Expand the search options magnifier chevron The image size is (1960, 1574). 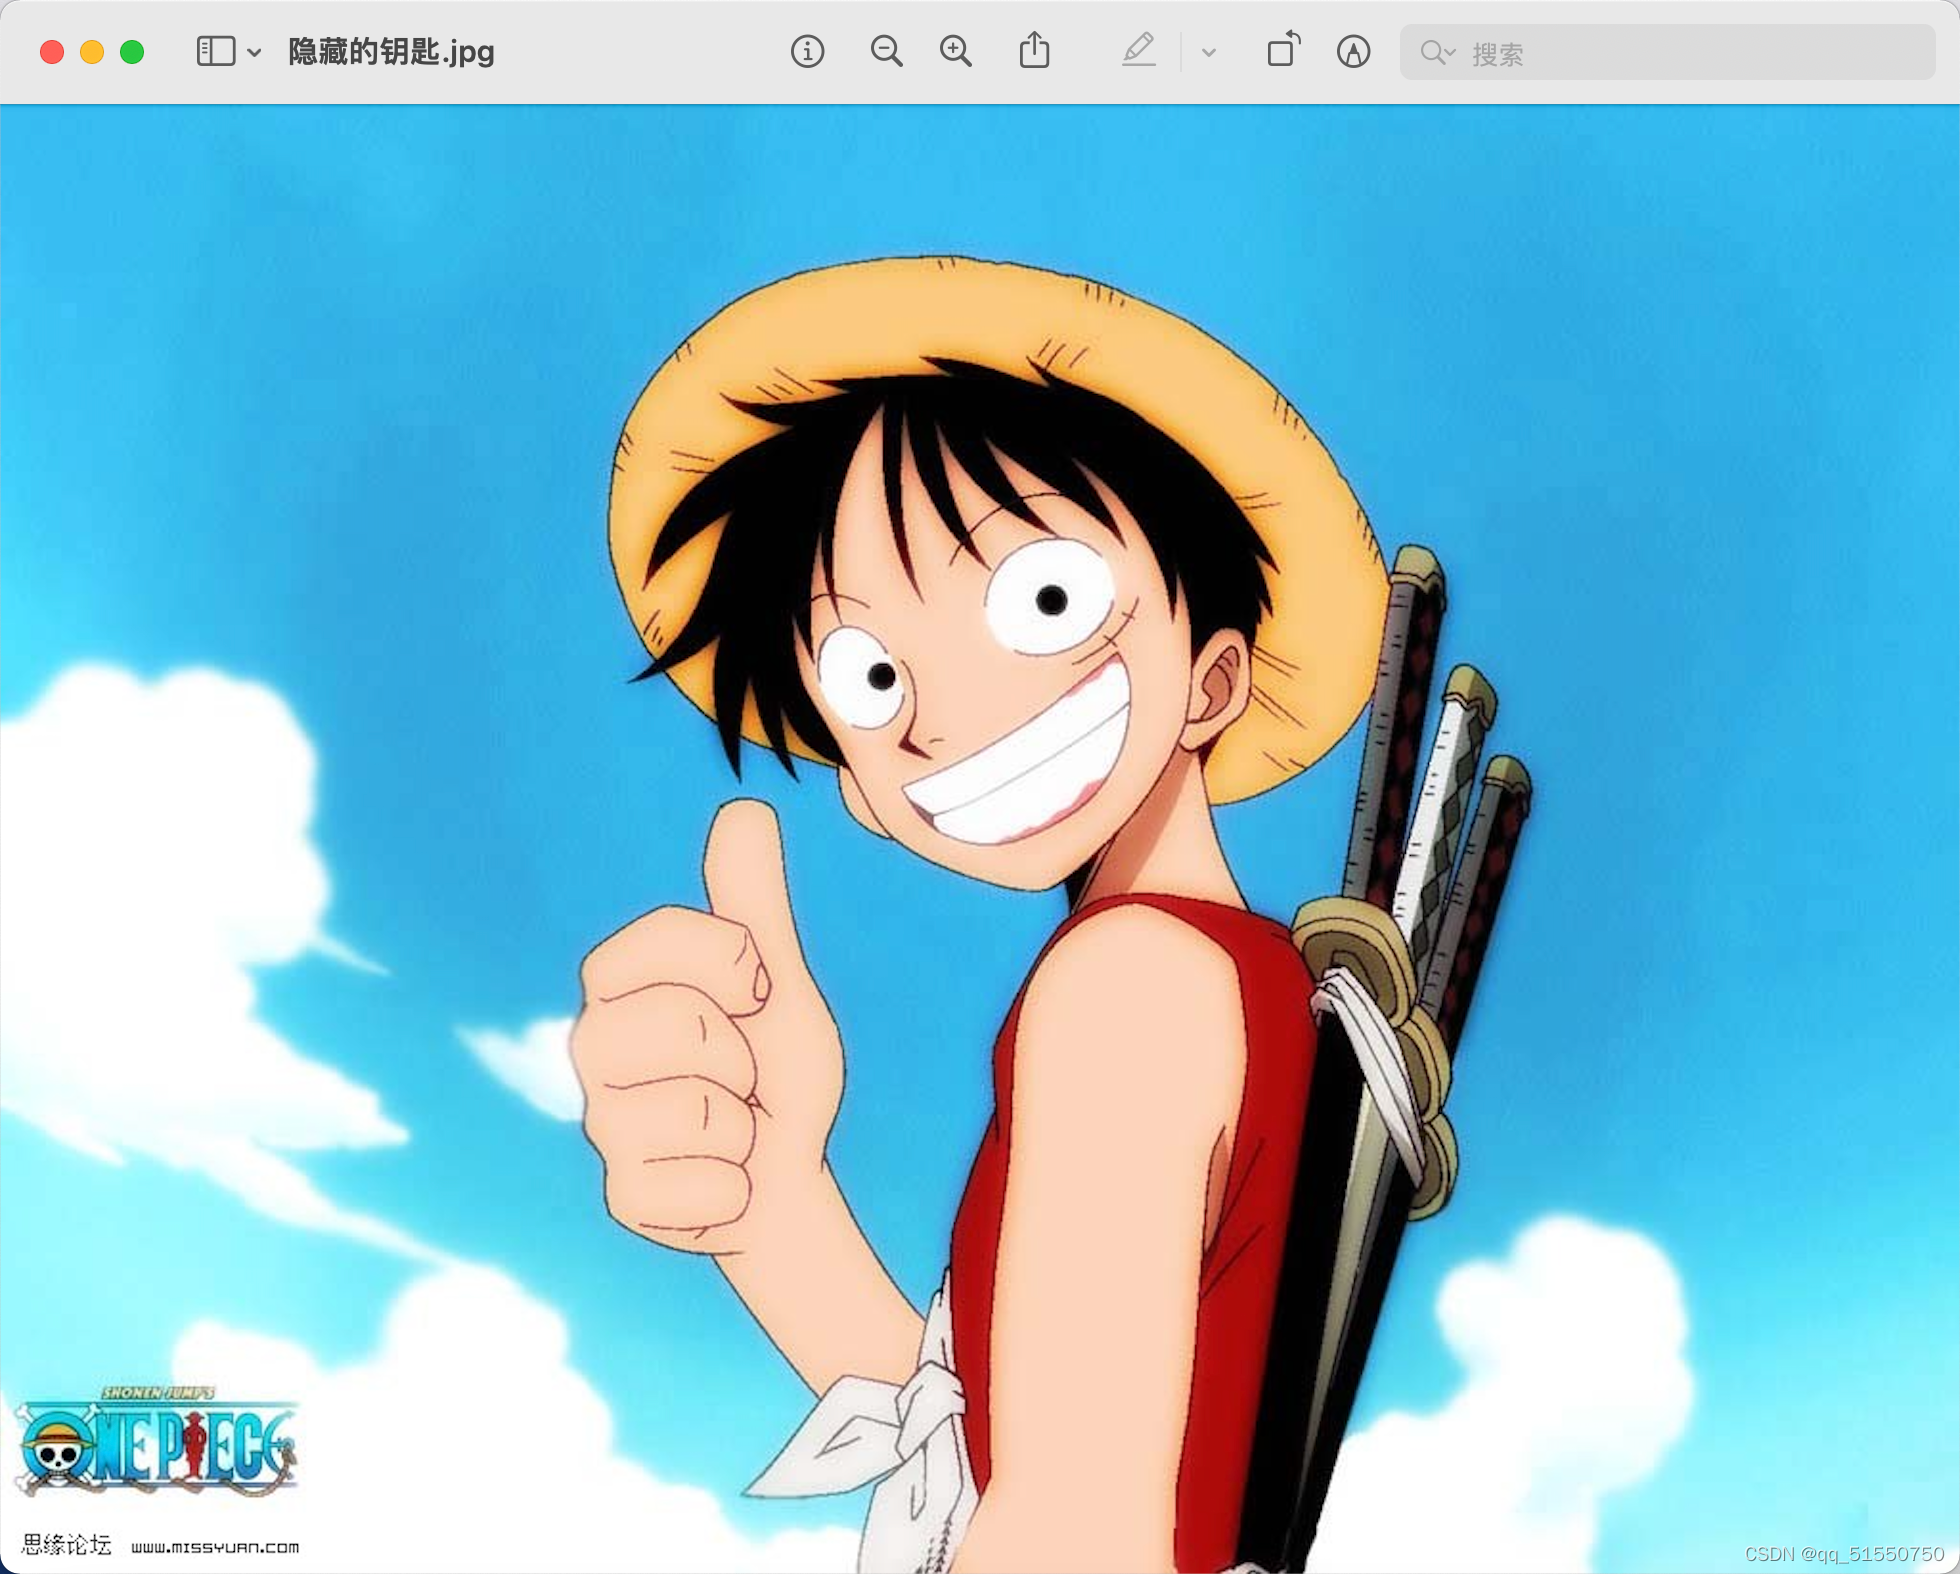[x=1438, y=53]
